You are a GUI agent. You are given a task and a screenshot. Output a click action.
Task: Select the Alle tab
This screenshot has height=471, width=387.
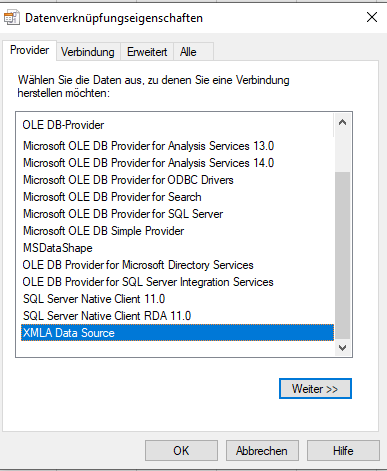click(188, 52)
